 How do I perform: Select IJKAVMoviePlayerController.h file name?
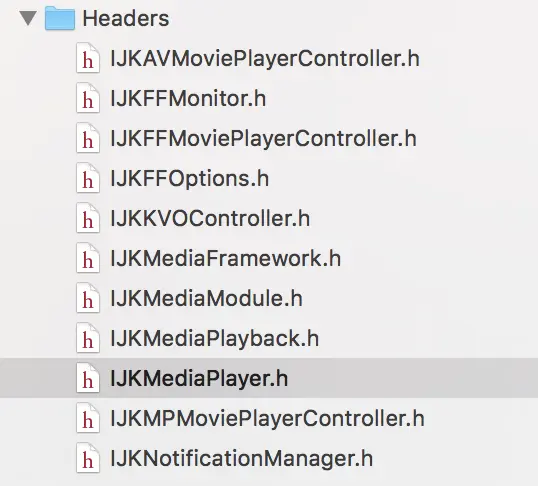point(265,59)
